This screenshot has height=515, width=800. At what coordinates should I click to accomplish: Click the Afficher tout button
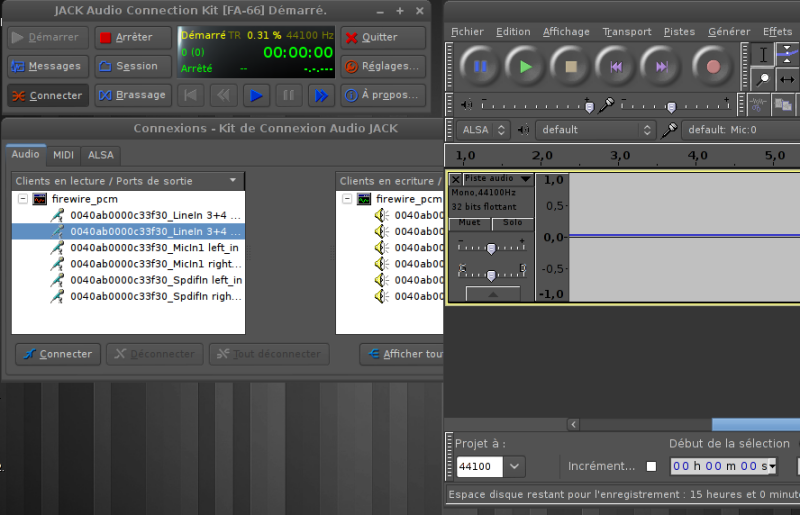[402, 354]
